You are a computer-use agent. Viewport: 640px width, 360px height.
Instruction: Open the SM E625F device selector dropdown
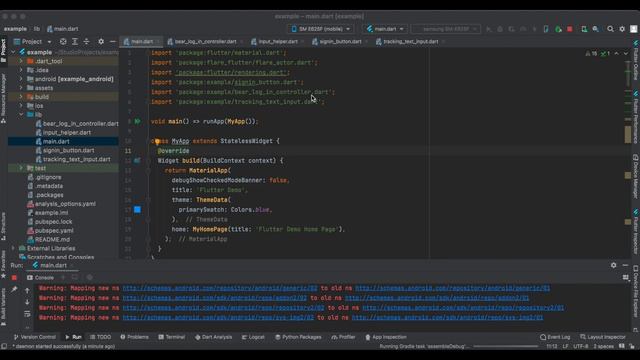[321, 29]
